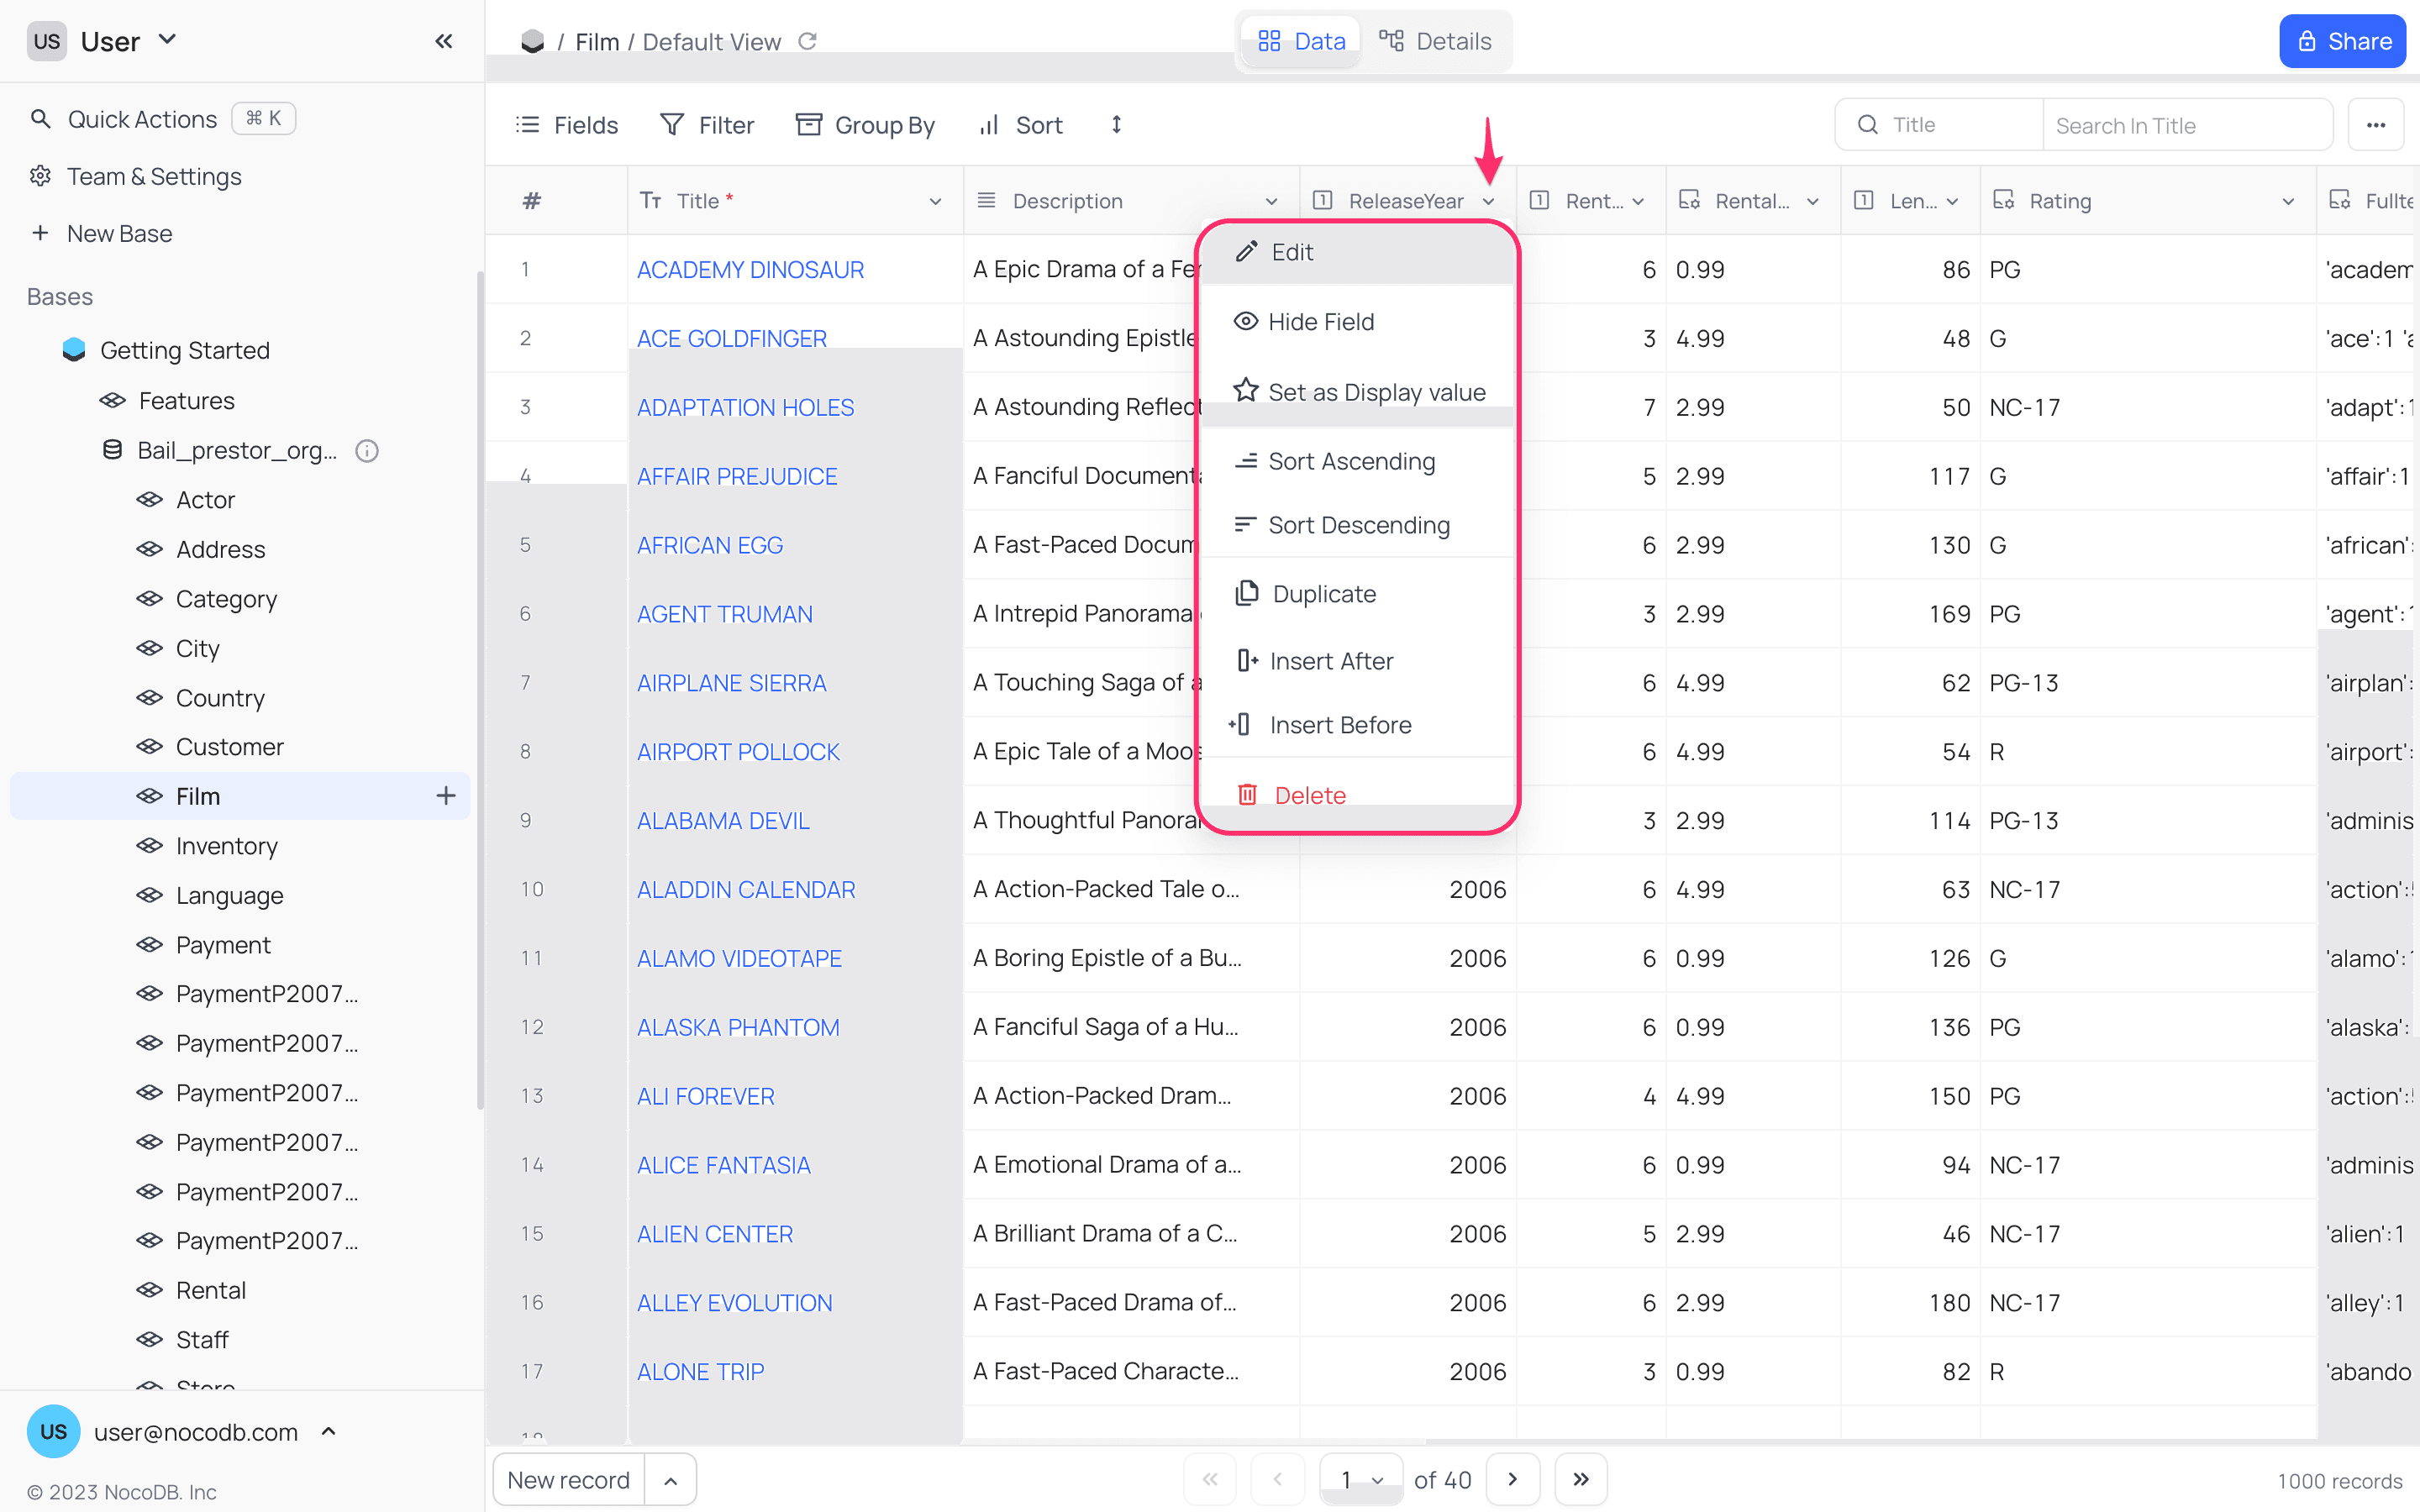Expand New record options caret

(671, 1480)
